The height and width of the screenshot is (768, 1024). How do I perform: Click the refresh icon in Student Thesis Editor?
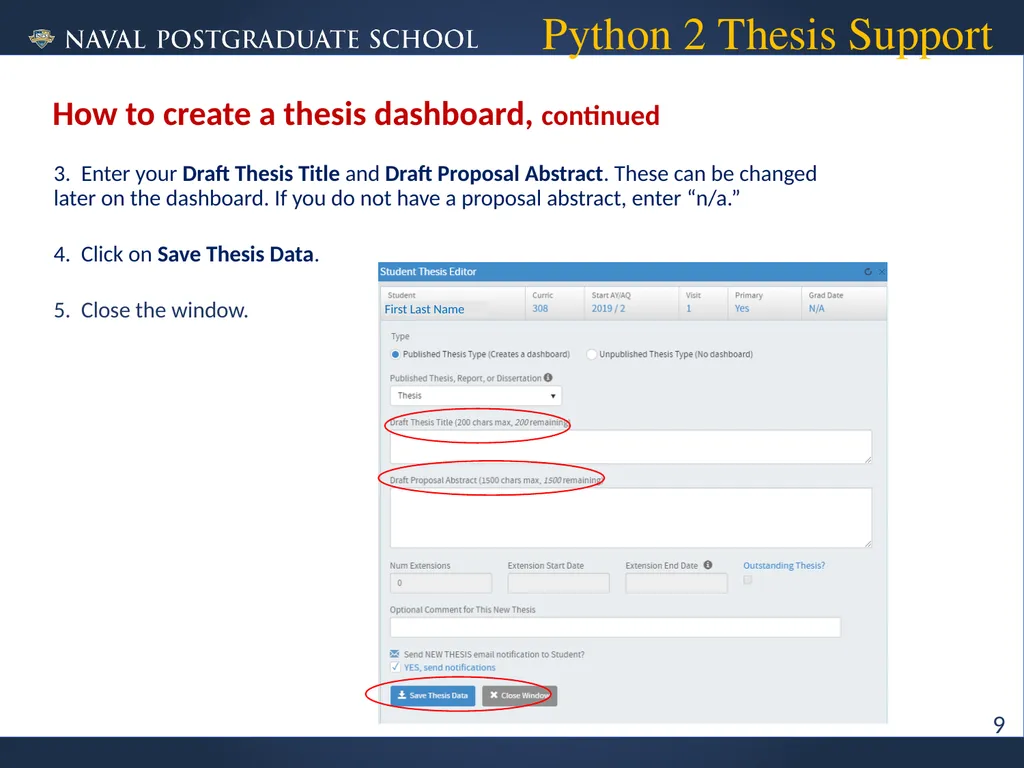[x=868, y=272]
